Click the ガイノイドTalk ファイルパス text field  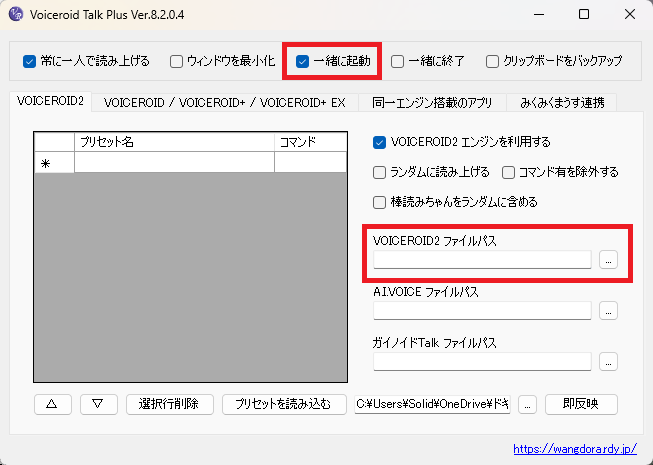(x=482, y=362)
